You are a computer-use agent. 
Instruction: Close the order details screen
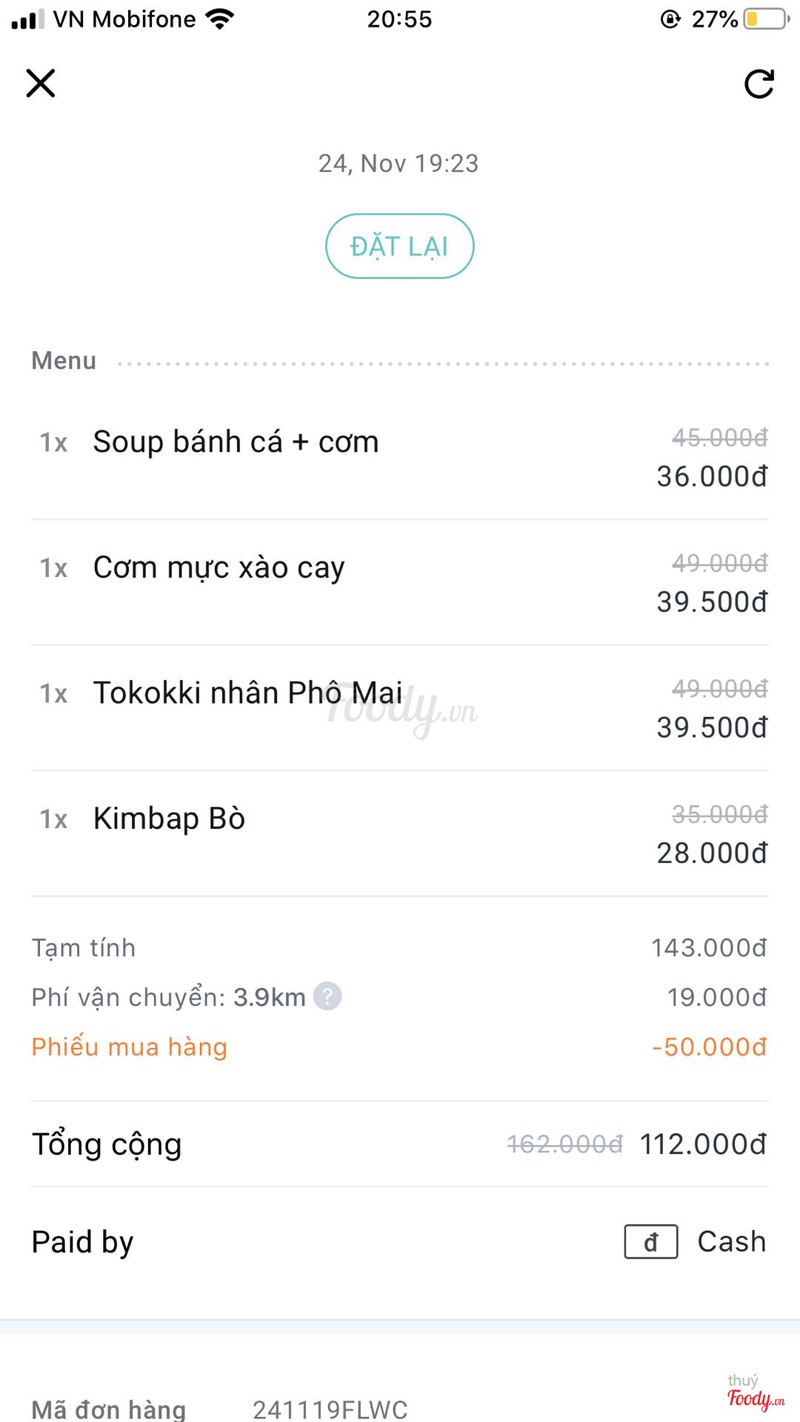41,83
